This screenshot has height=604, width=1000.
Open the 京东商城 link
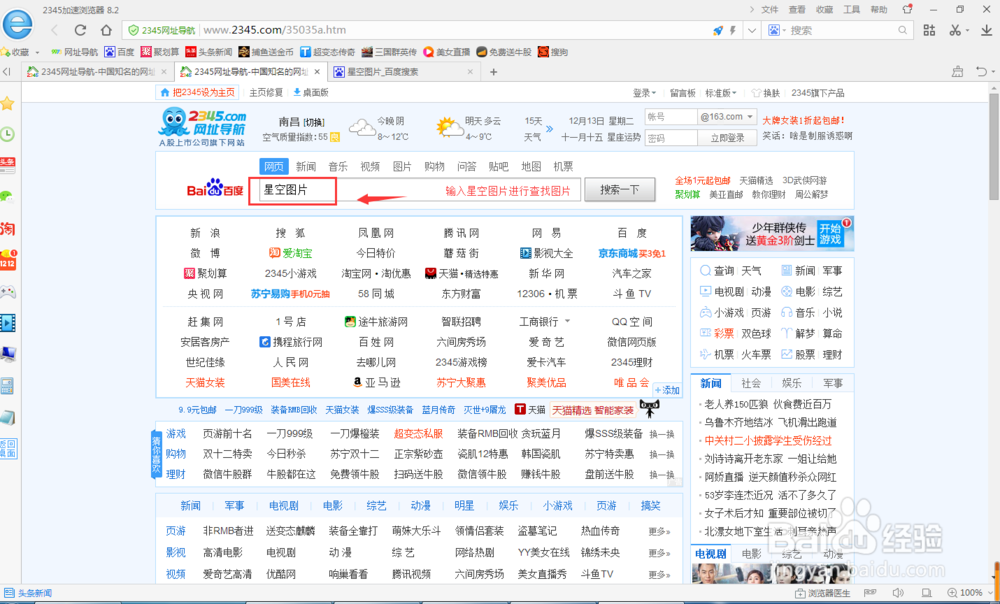pos(618,253)
